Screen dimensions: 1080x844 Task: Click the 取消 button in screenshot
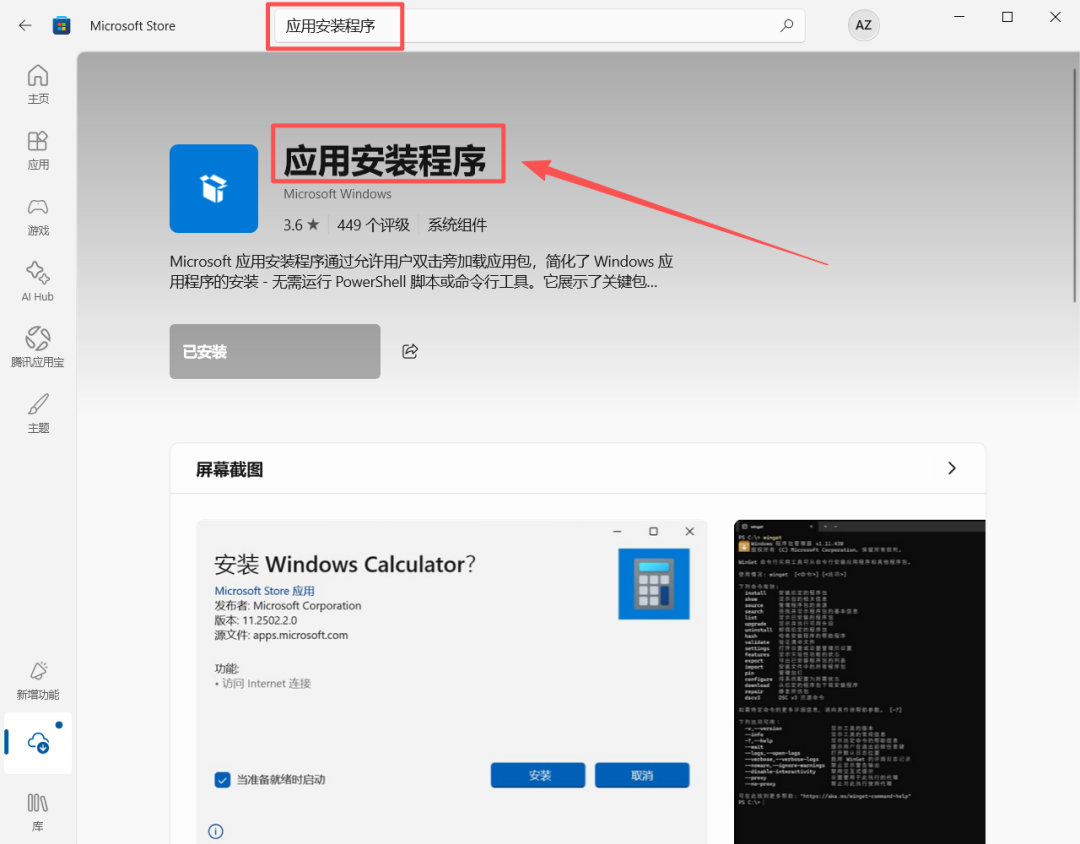[x=642, y=775]
